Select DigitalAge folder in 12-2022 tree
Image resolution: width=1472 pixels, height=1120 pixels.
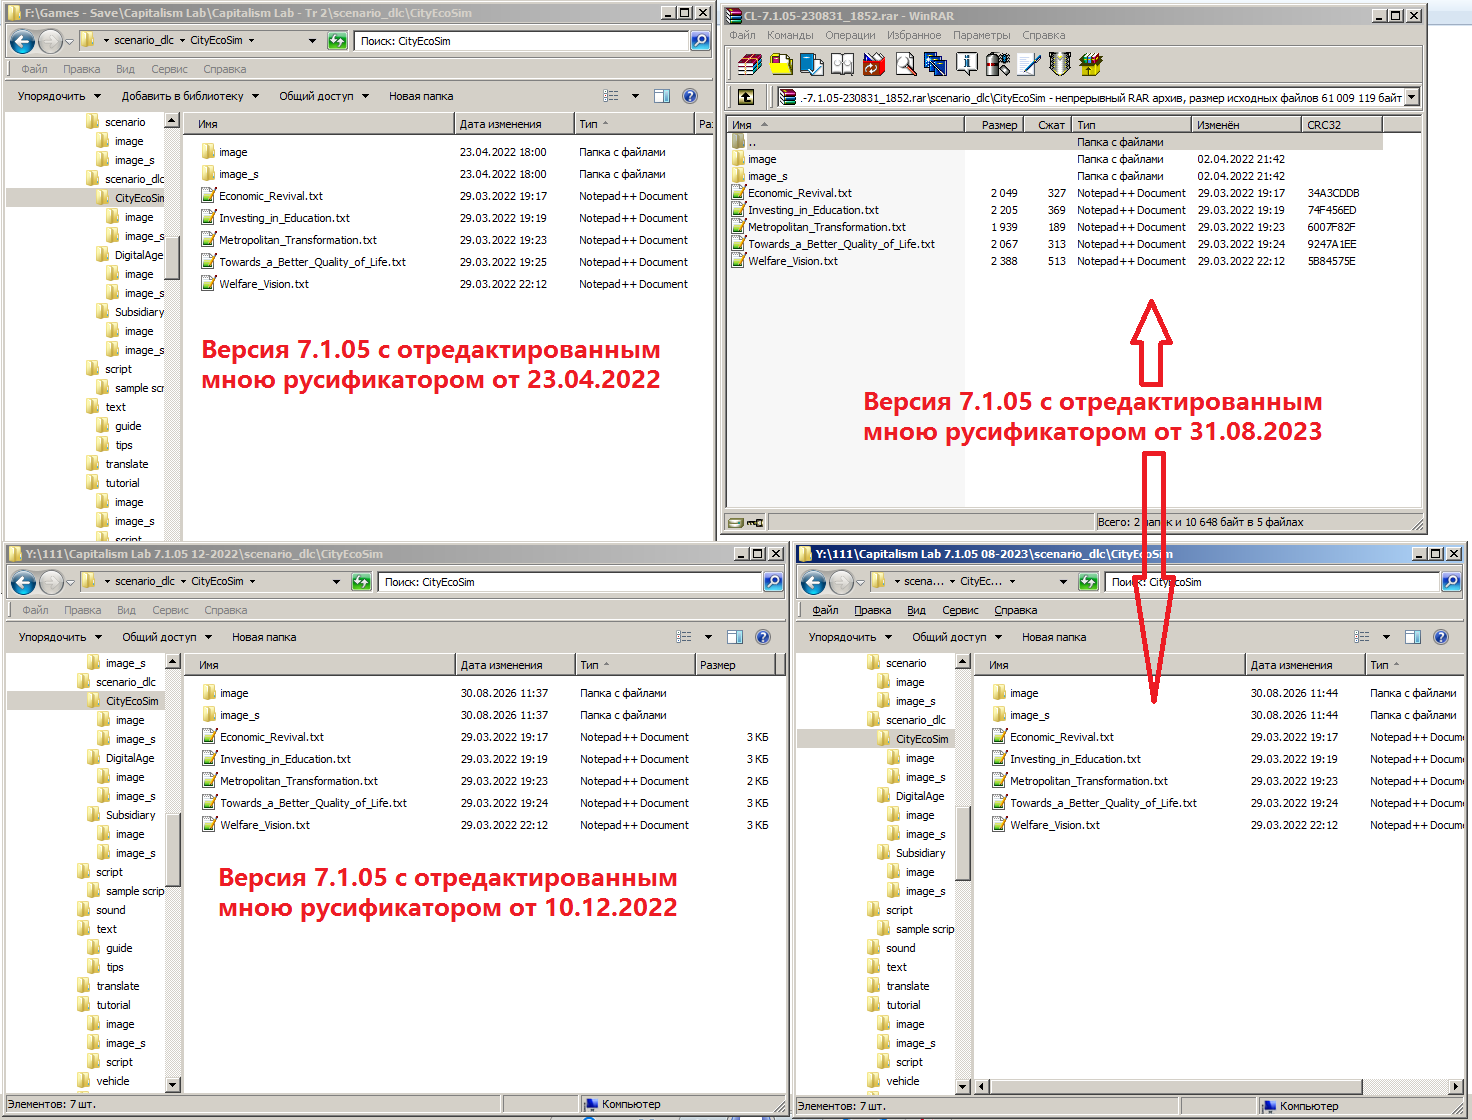click(x=130, y=758)
